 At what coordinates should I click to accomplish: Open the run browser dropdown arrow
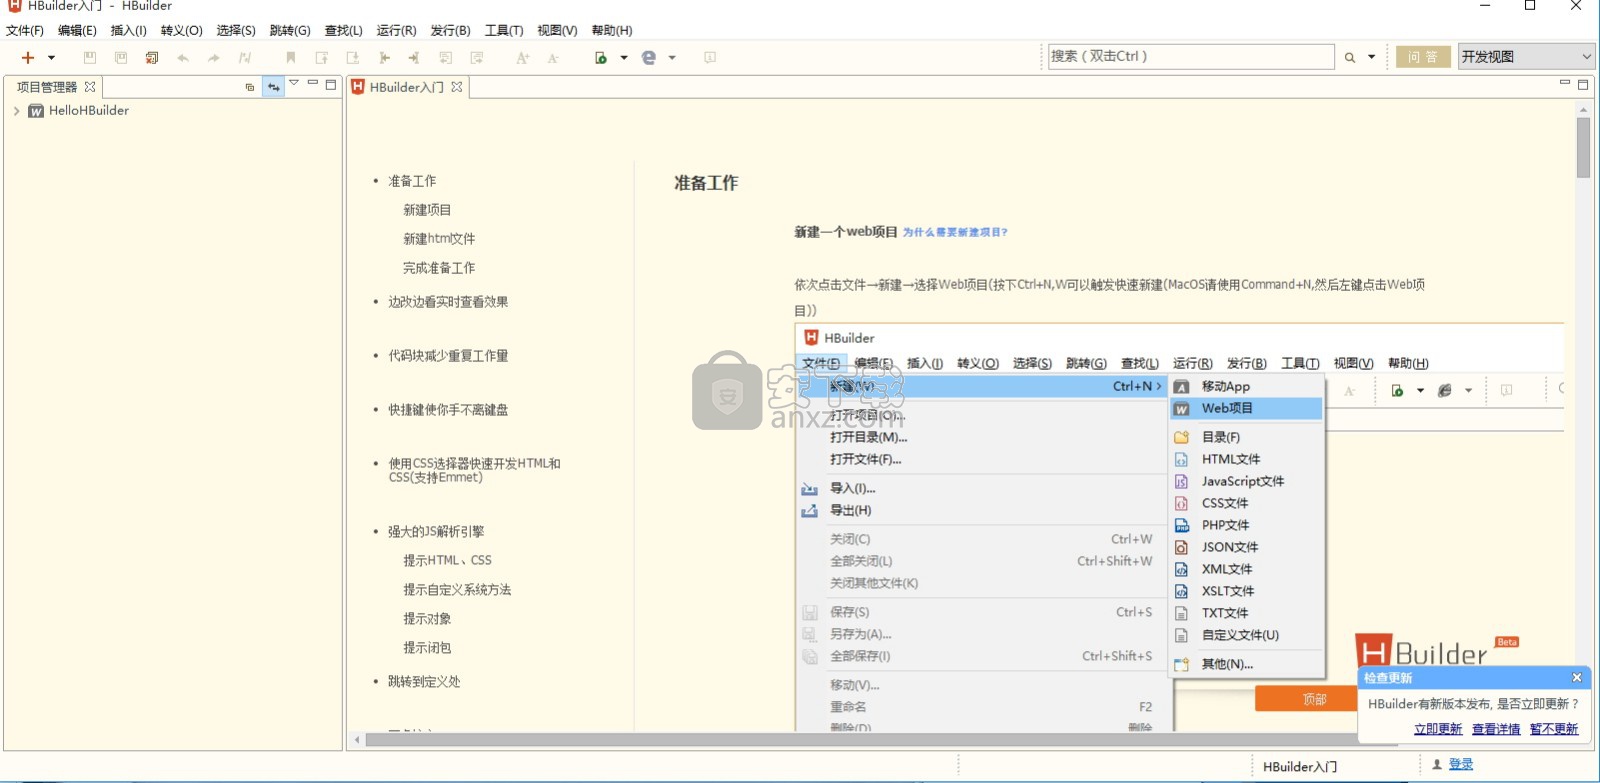click(624, 58)
